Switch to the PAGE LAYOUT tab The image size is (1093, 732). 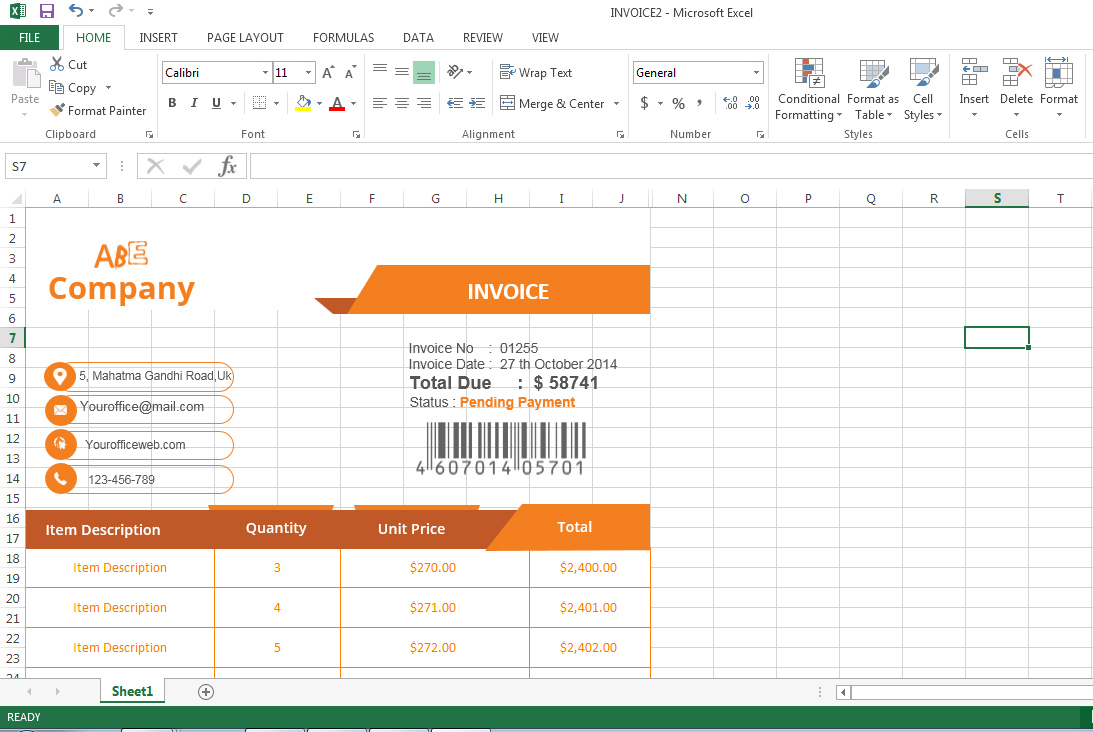pyautogui.click(x=245, y=38)
